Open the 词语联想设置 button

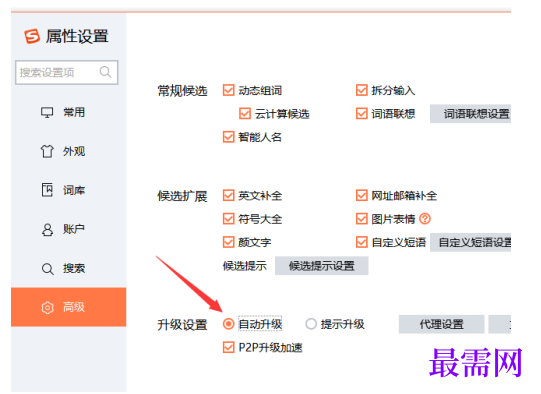(470, 114)
